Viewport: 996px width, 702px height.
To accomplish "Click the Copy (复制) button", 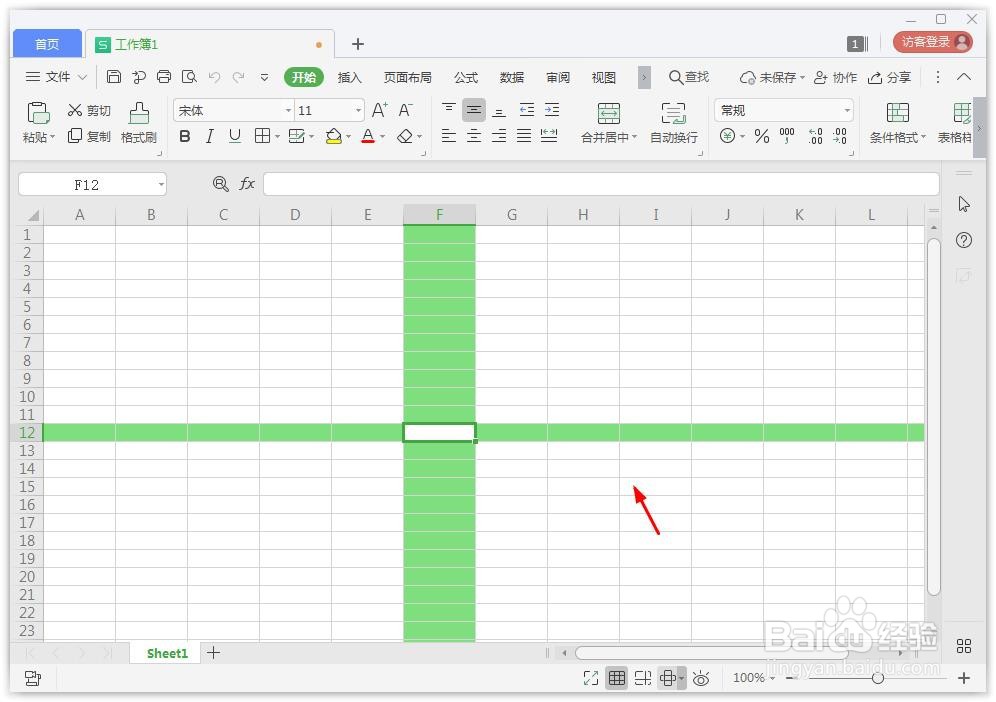I will click(90, 136).
